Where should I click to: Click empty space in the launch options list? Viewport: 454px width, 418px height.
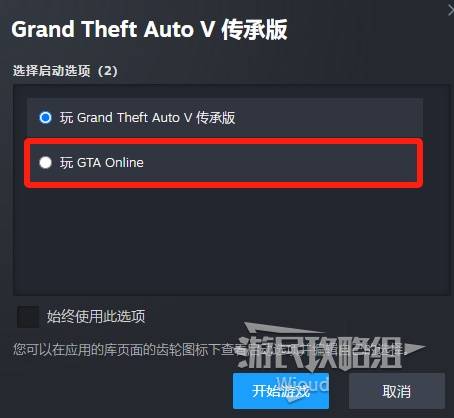click(230, 240)
